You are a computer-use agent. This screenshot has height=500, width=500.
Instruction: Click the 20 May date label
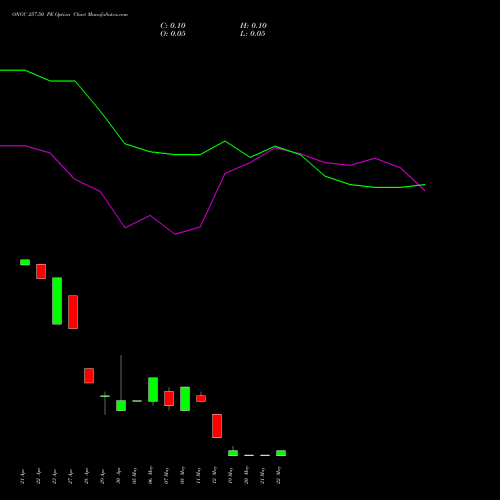click(x=247, y=475)
